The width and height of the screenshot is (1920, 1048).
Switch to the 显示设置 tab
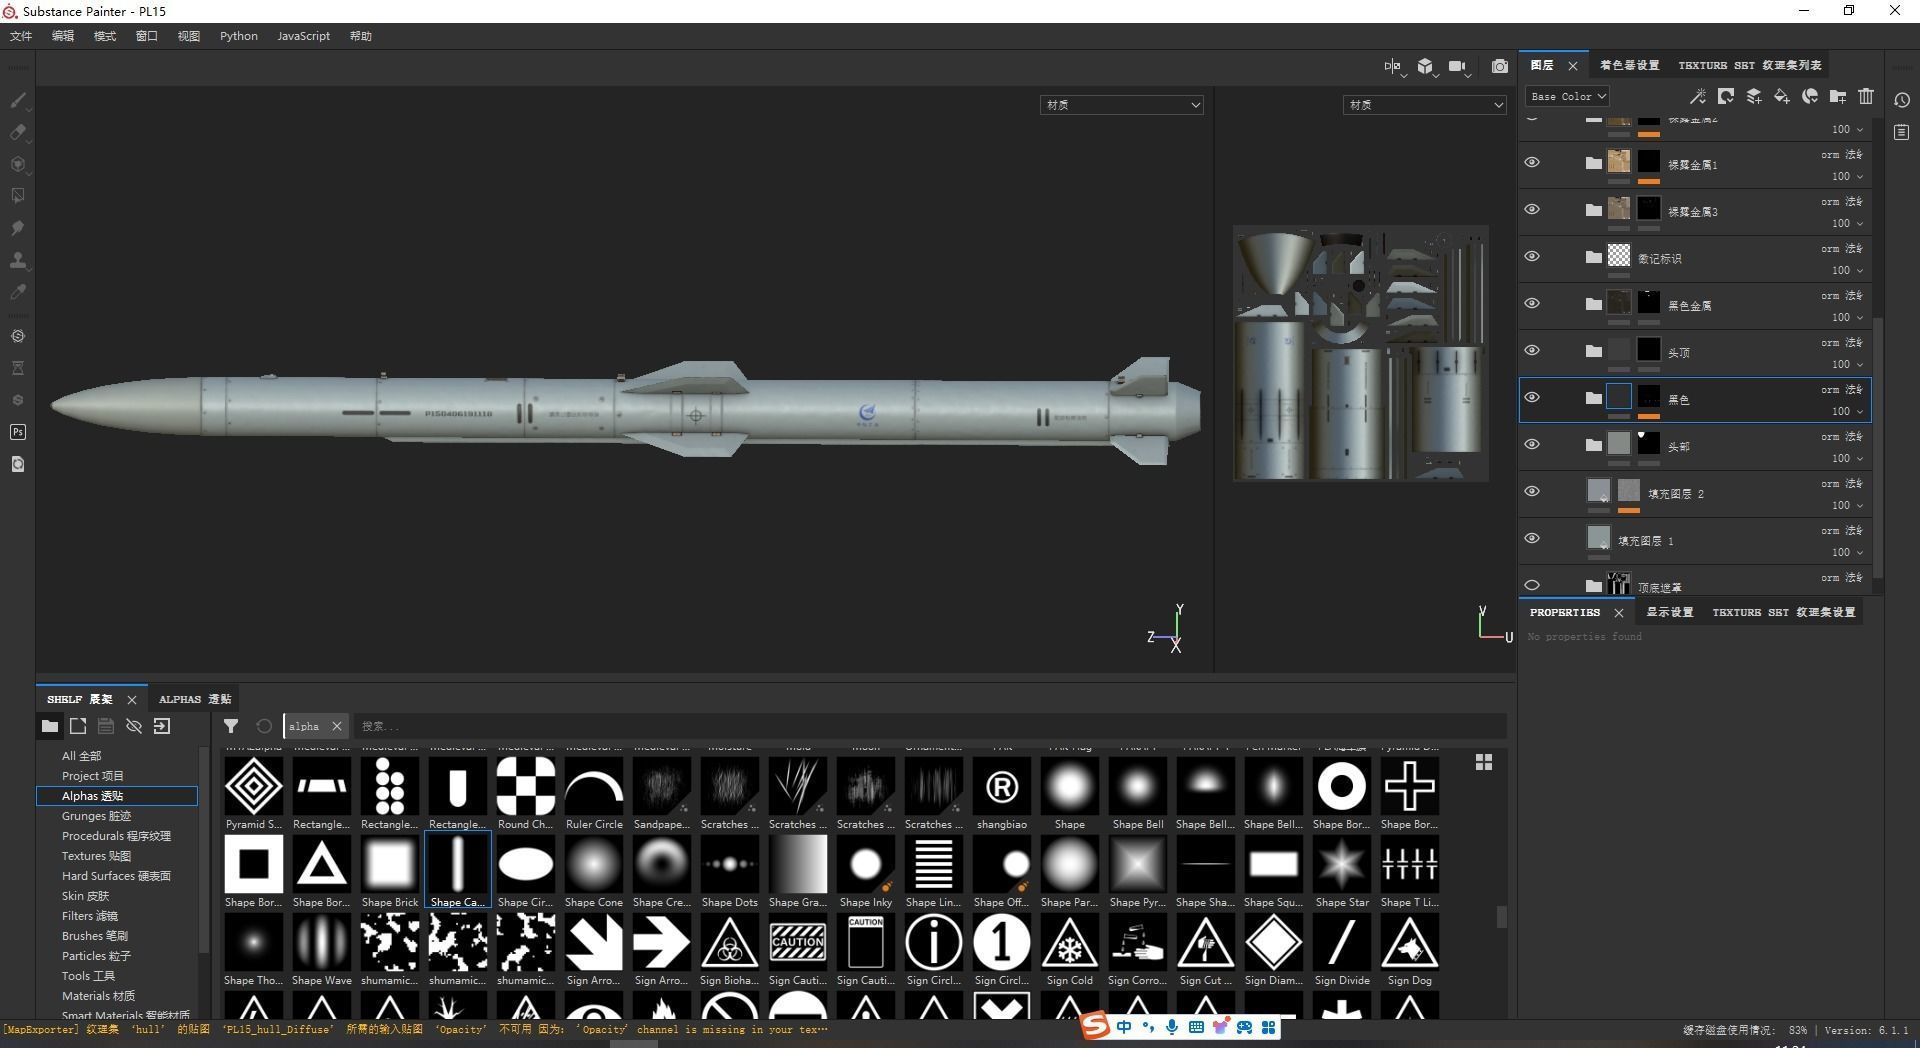1670,612
